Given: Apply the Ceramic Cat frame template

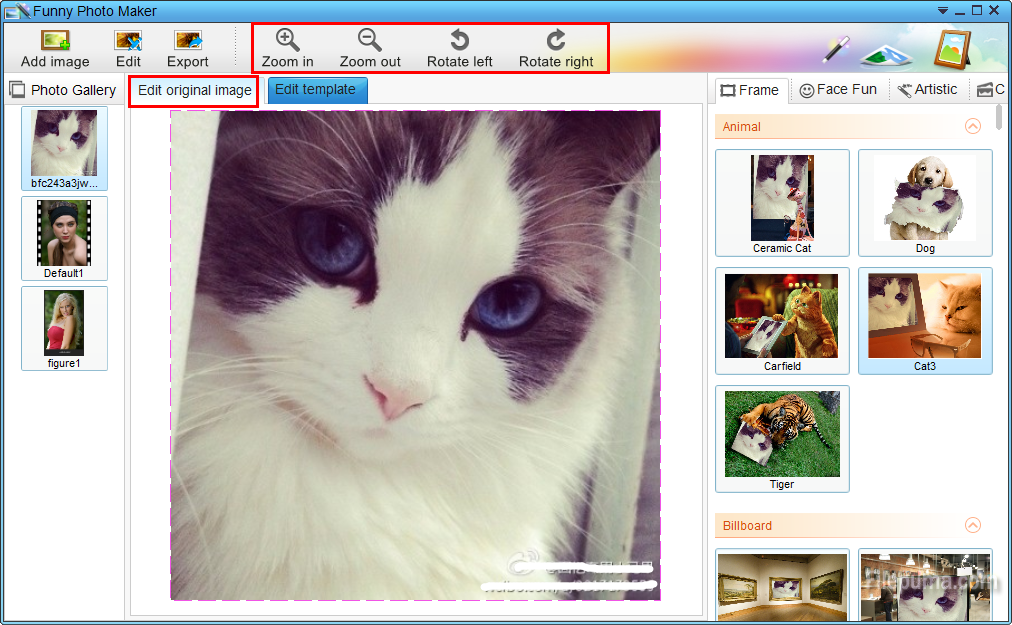Looking at the screenshot, I should pos(782,203).
